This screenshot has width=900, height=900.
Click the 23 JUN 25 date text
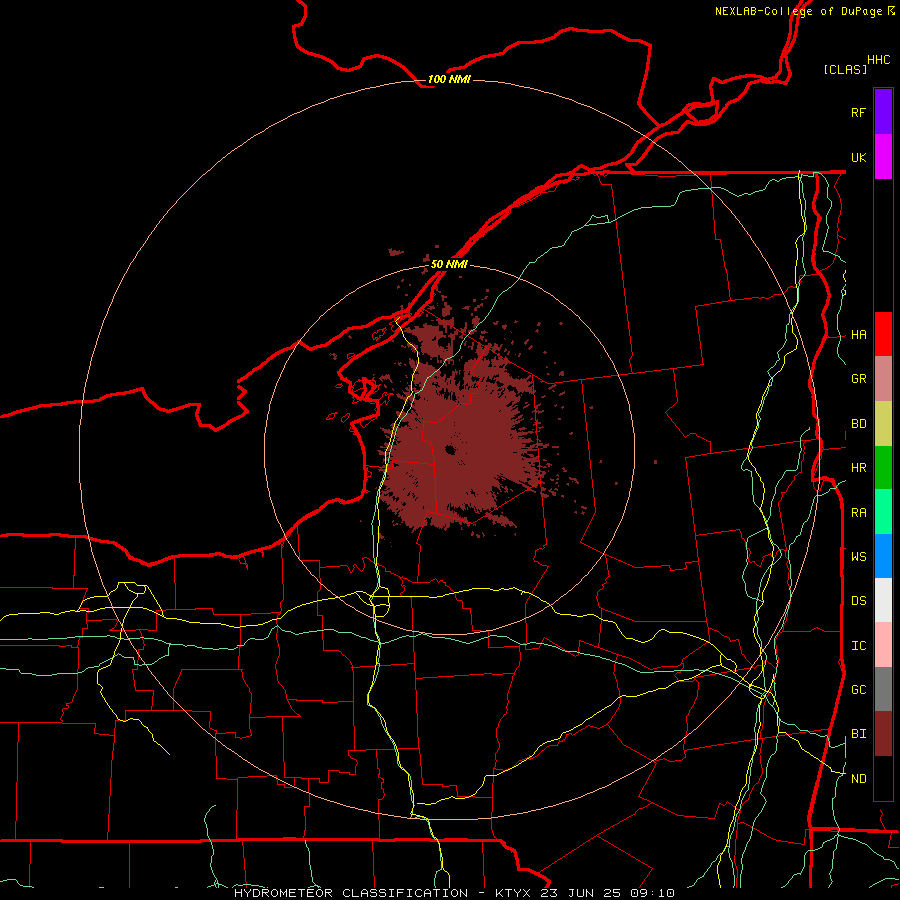[579, 893]
